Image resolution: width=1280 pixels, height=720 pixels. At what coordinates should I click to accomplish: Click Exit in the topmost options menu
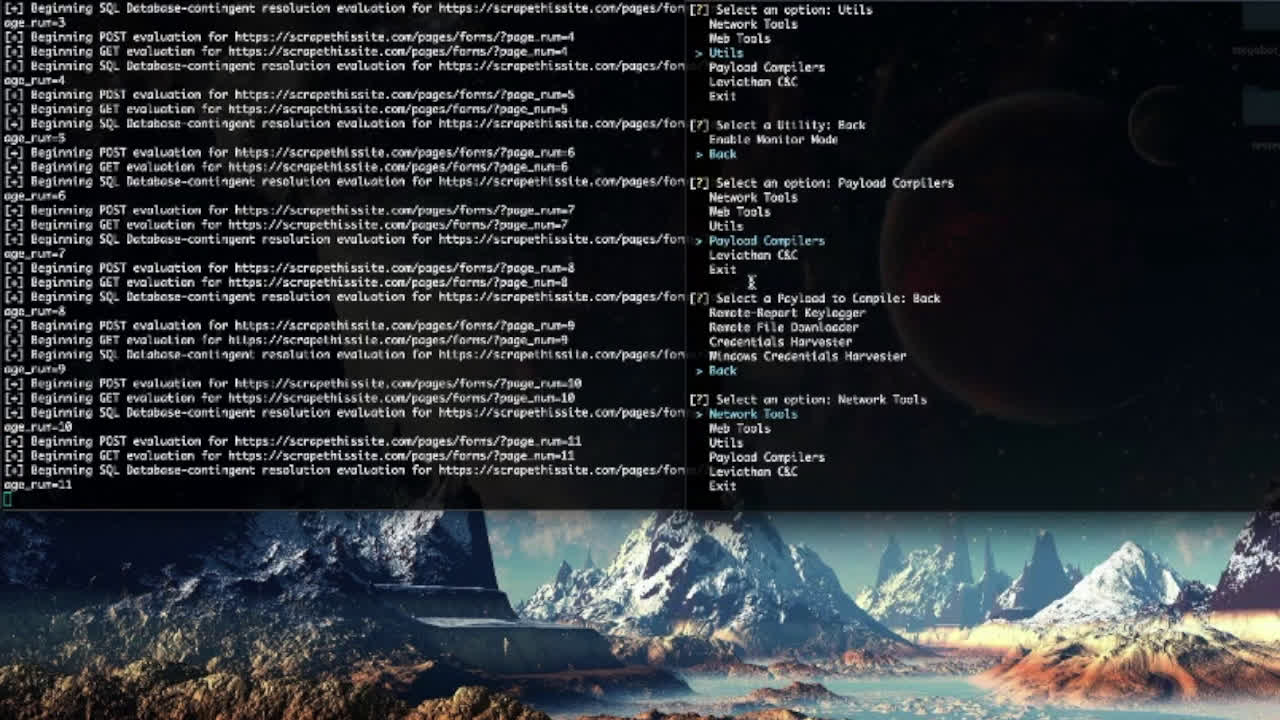(x=722, y=96)
